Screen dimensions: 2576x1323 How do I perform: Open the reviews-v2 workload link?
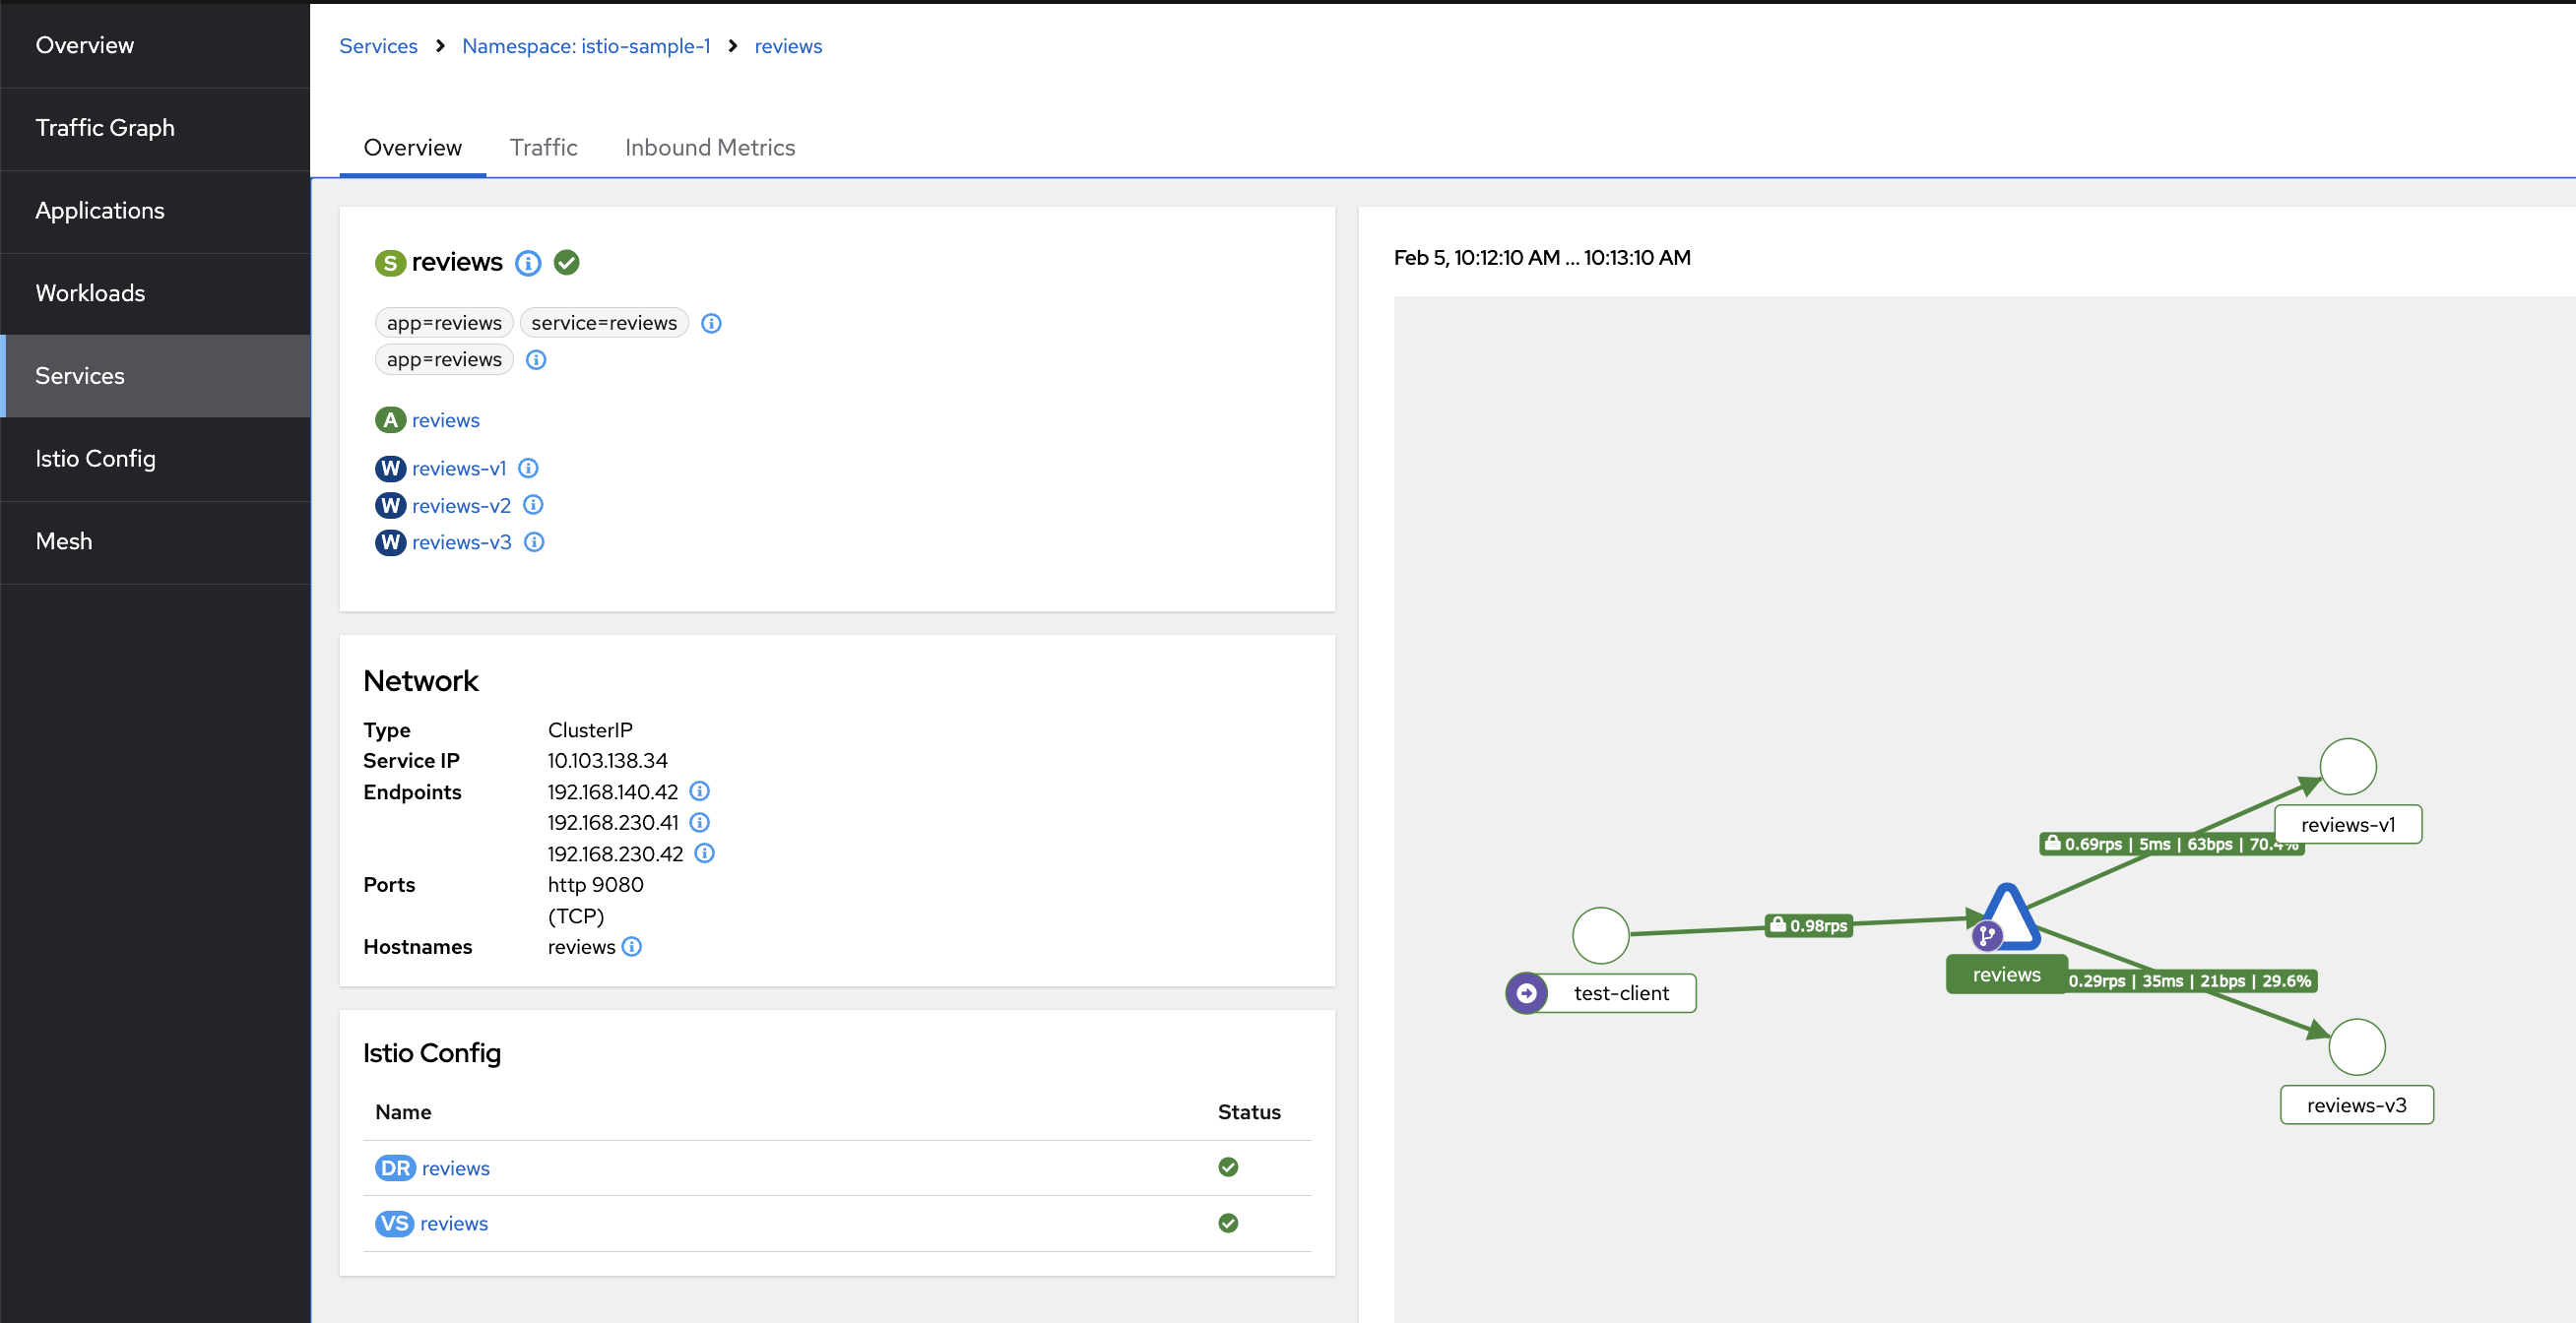pyautogui.click(x=461, y=506)
